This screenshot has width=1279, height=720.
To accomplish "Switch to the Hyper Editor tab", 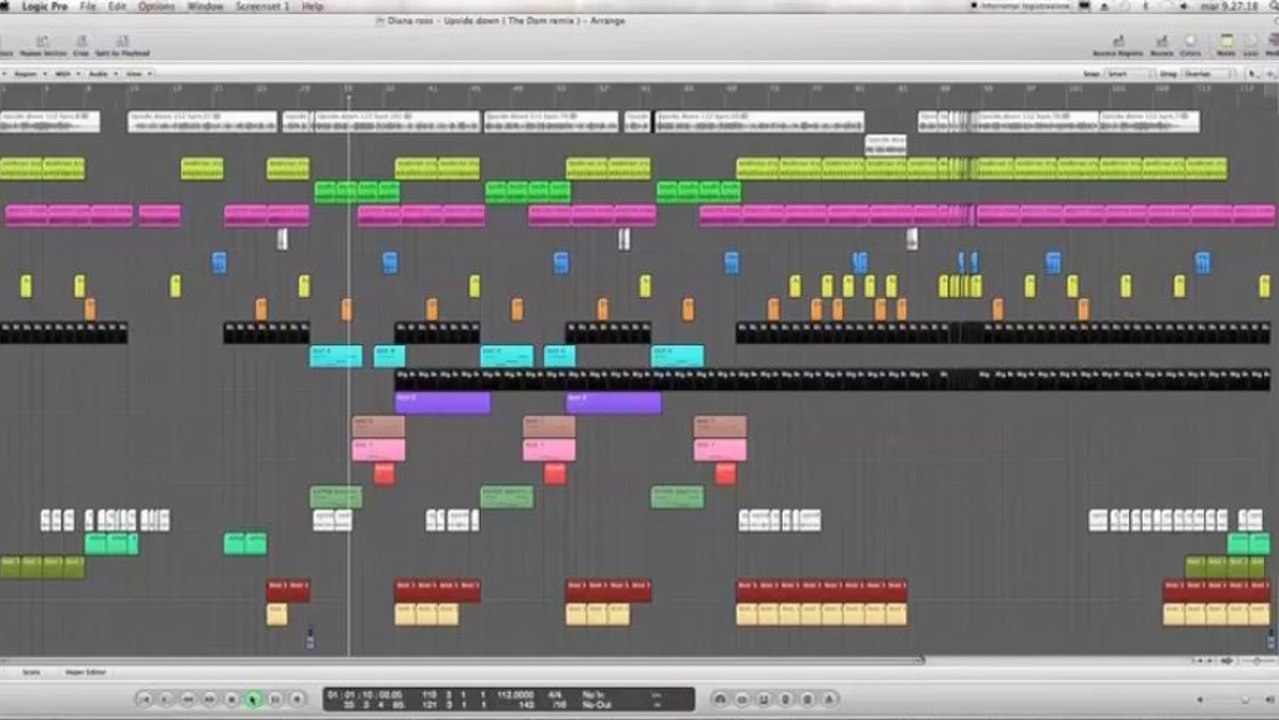I will [85, 672].
